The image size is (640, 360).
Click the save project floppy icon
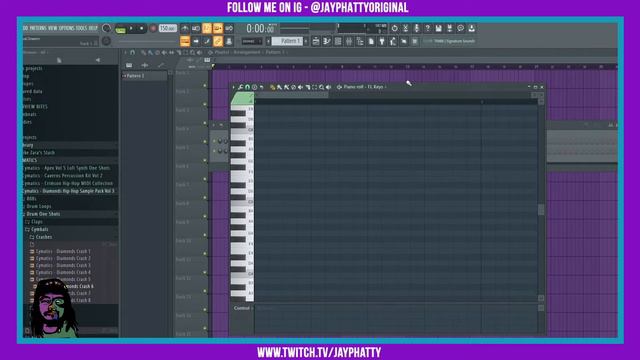pos(438,28)
